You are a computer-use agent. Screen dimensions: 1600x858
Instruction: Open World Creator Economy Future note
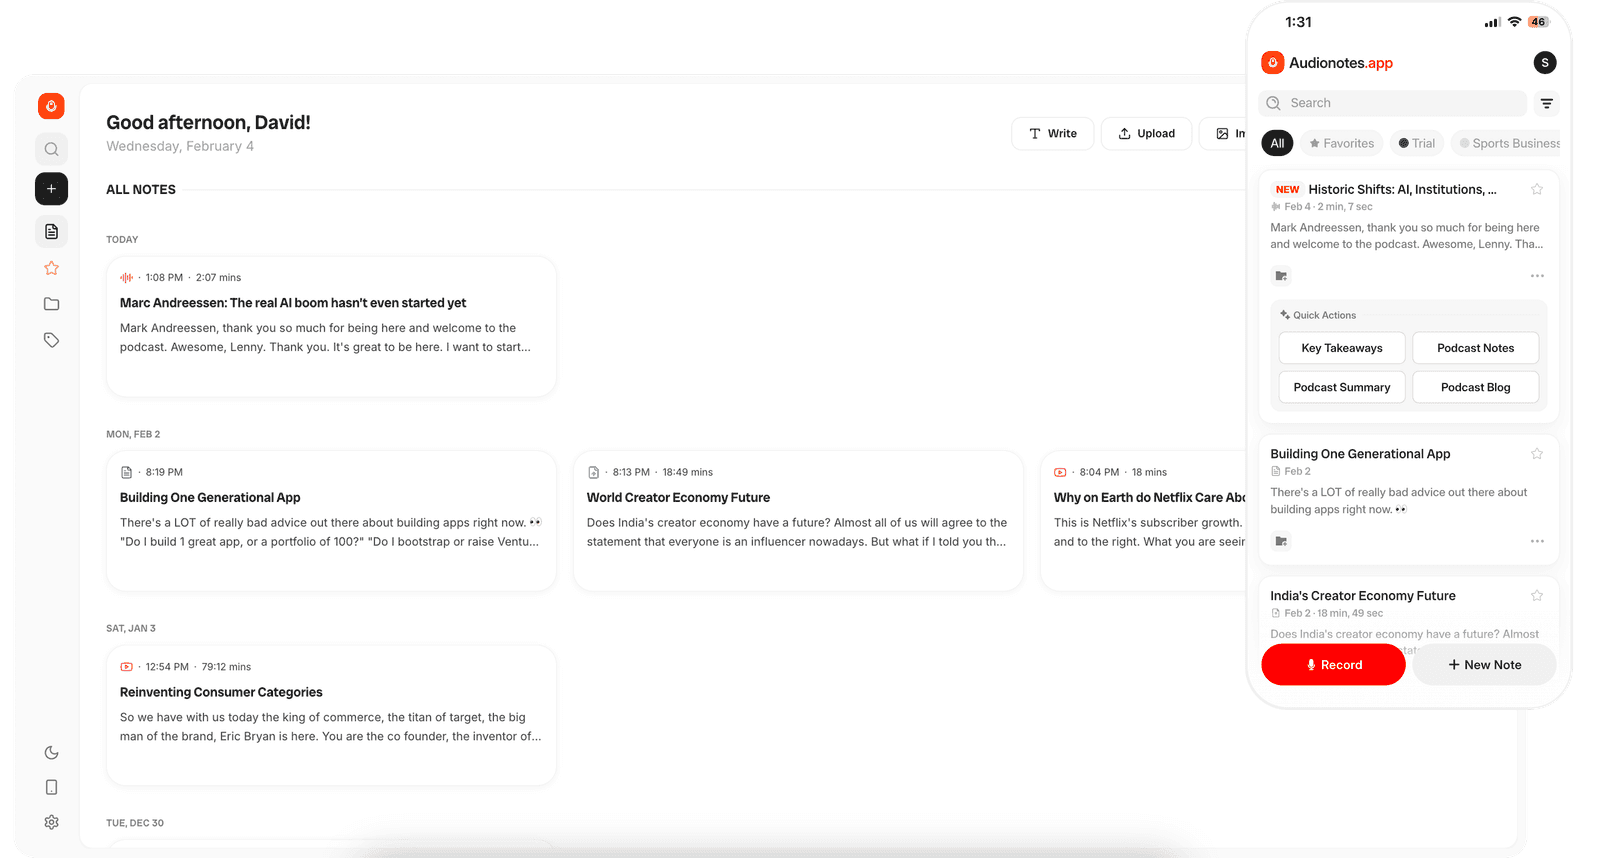click(x=798, y=521)
